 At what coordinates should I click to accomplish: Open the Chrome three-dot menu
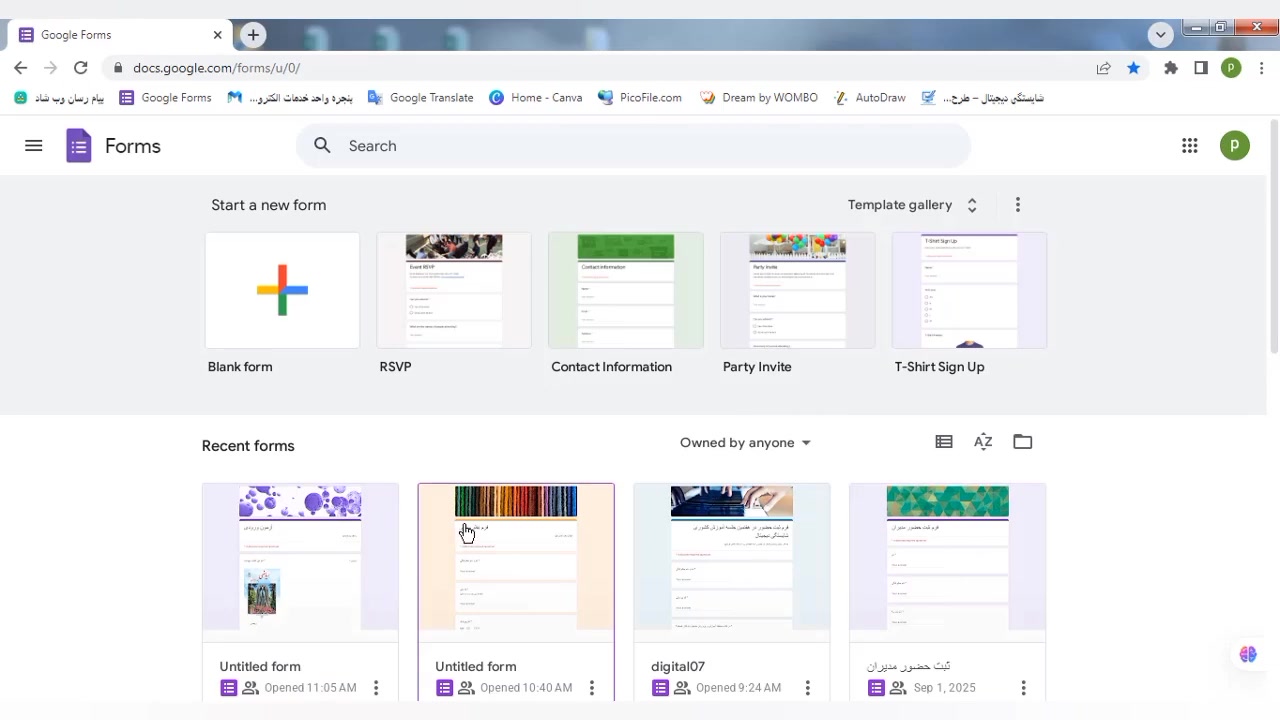1261,68
